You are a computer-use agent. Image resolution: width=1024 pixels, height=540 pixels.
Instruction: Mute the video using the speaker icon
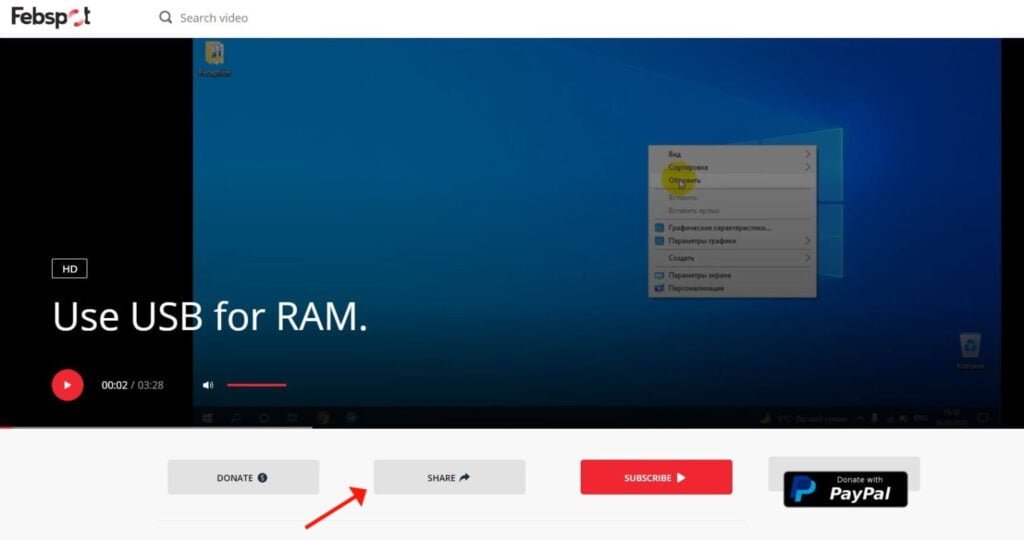click(x=208, y=385)
